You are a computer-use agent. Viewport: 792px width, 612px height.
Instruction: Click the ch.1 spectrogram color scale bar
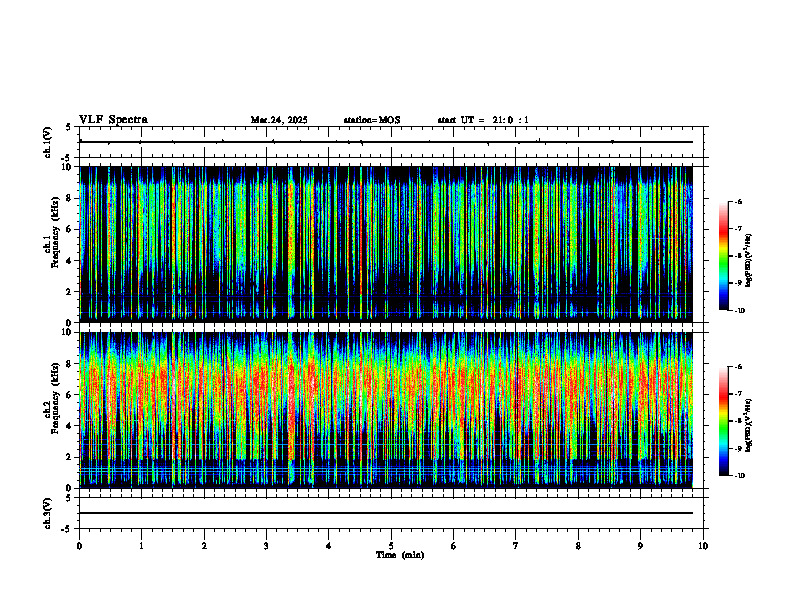coord(723,256)
